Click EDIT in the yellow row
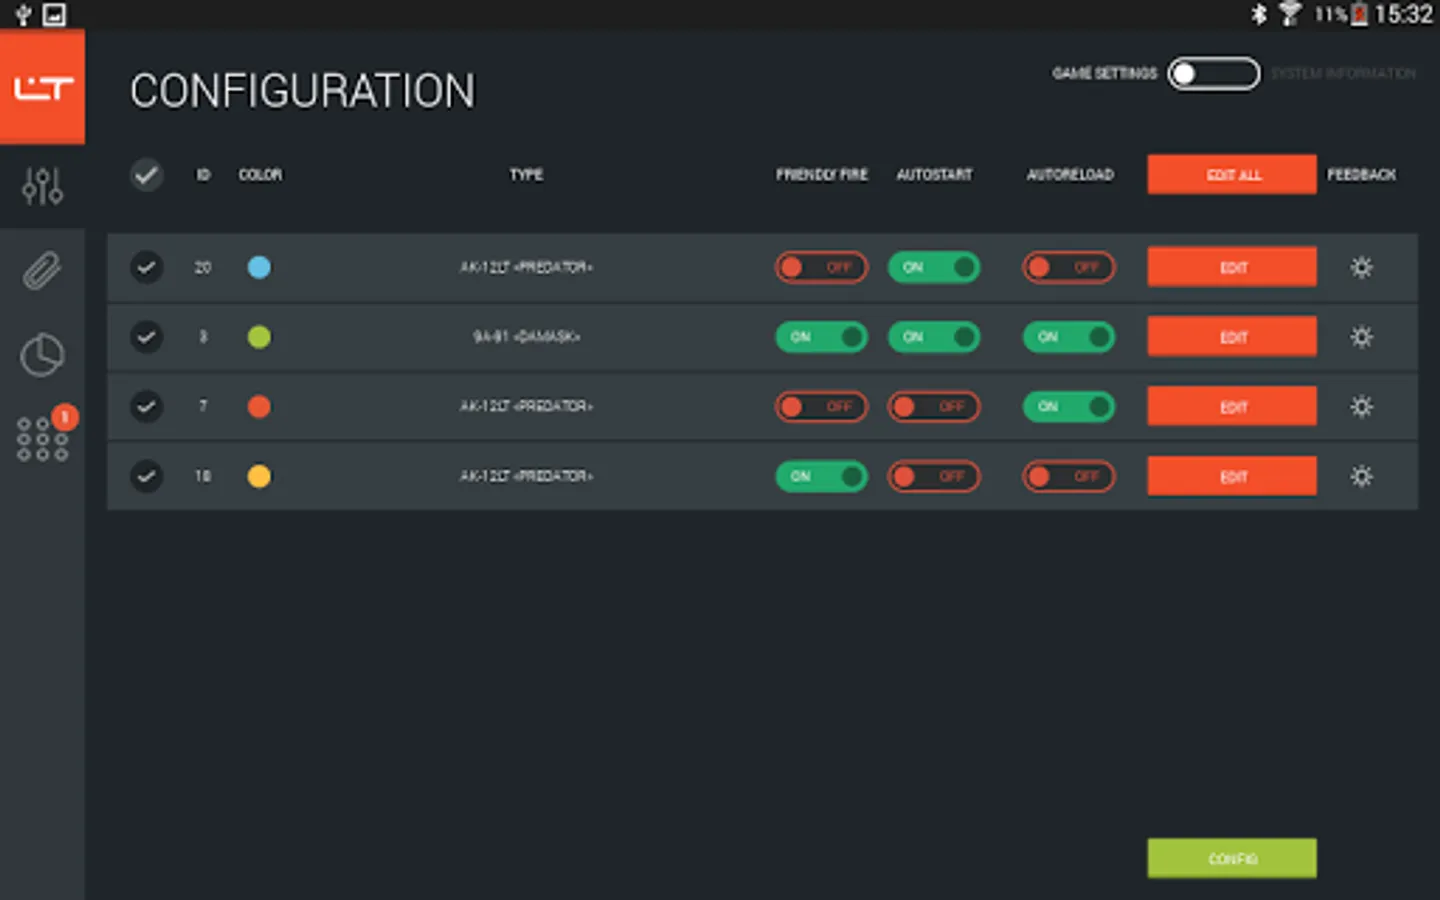Viewport: 1440px width, 900px height. [x=1232, y=476]
